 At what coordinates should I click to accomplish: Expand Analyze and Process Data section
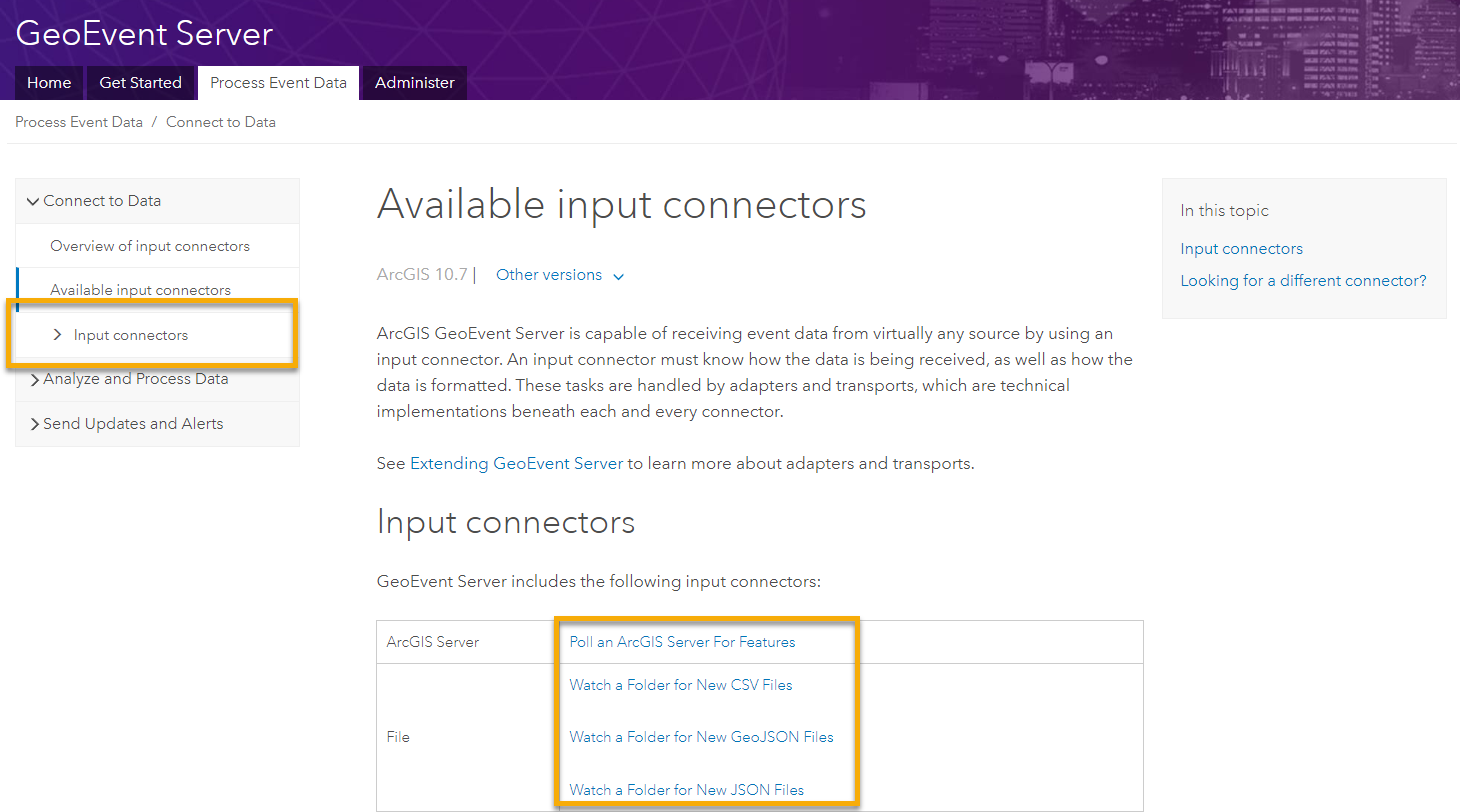click(x=35, y=380)
